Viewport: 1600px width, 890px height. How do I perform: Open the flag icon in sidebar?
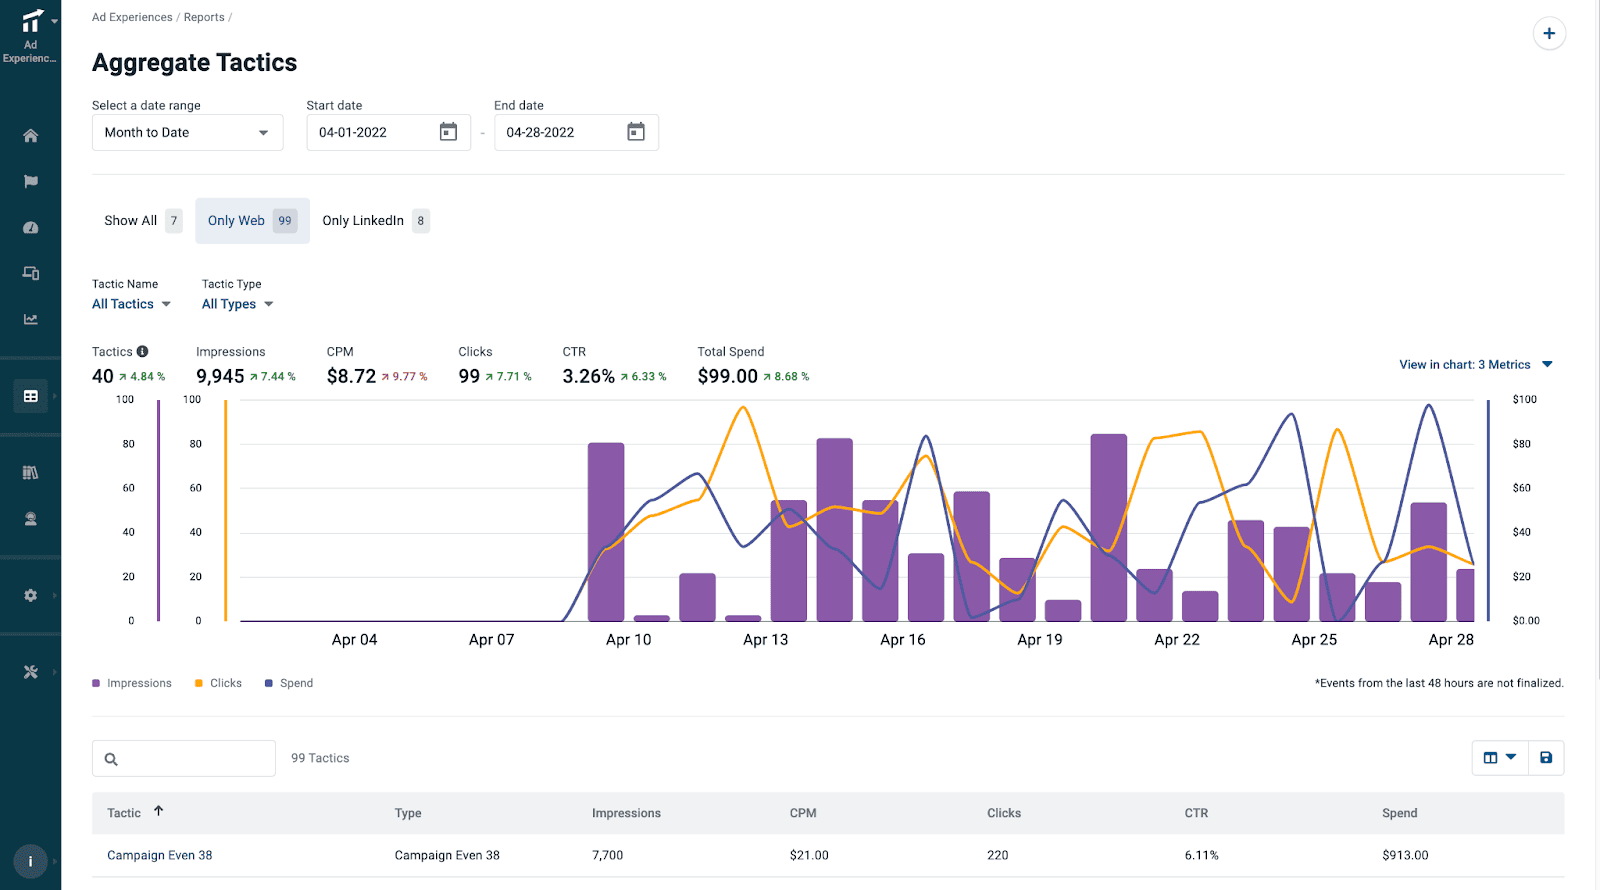tap(30, 182)
